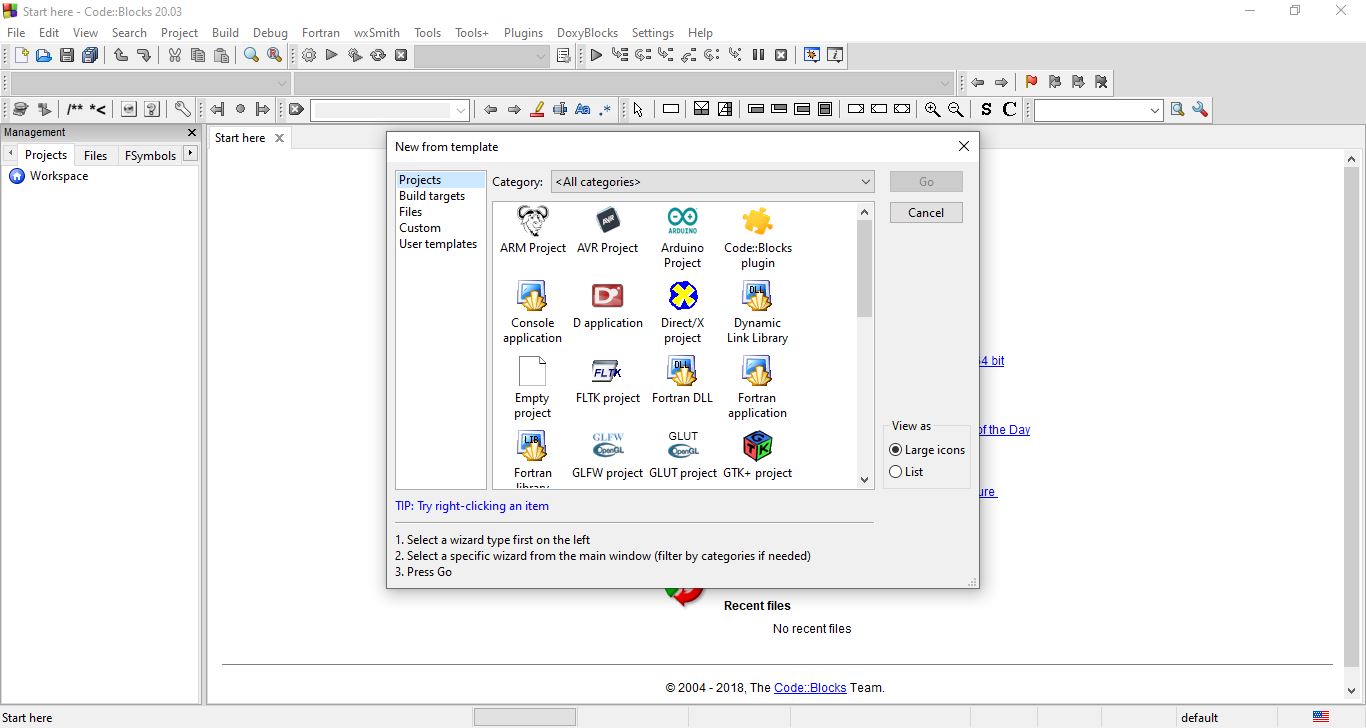Click the Replace magnifier icon
Screen dimensions: 1366x728
click(274, 56)
